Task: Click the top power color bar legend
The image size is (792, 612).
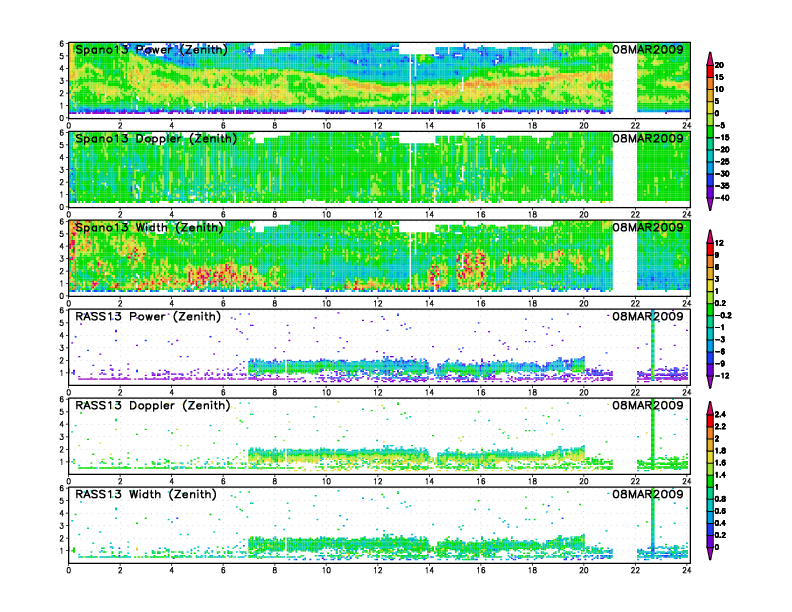Action: [710, 131]
